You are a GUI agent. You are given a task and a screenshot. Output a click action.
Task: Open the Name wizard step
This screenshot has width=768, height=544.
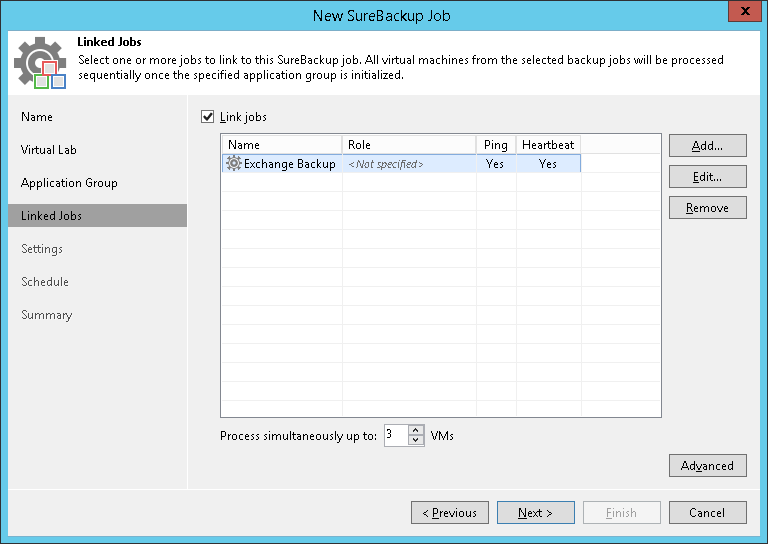point(37,117)
